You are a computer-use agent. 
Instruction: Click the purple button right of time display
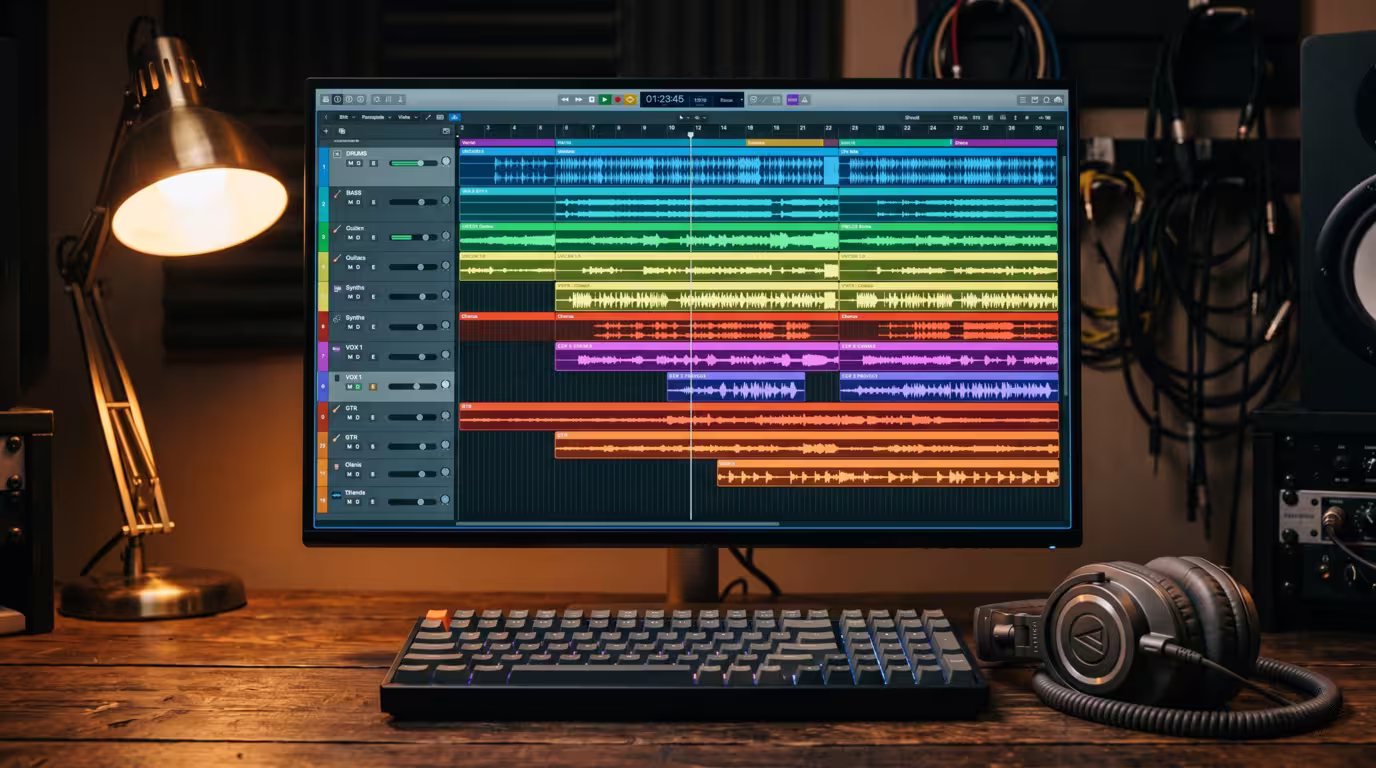pos(793,100)
